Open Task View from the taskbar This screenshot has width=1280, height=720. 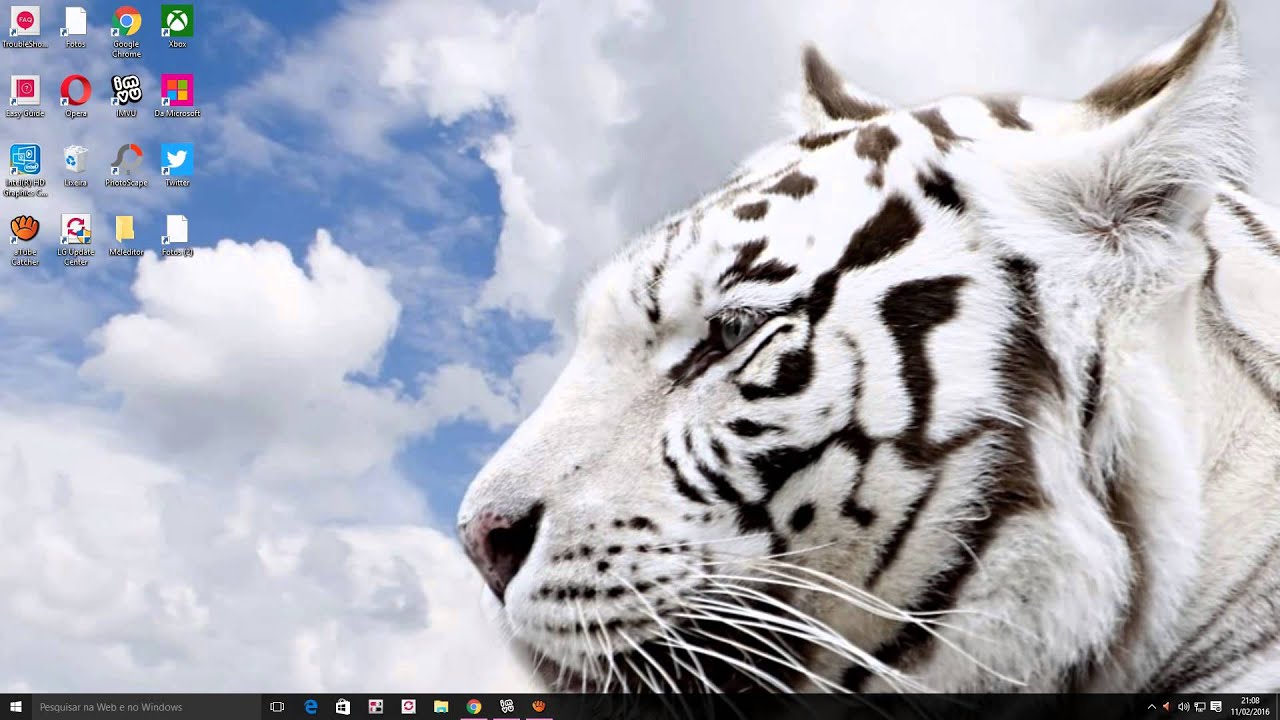[278, 707]
